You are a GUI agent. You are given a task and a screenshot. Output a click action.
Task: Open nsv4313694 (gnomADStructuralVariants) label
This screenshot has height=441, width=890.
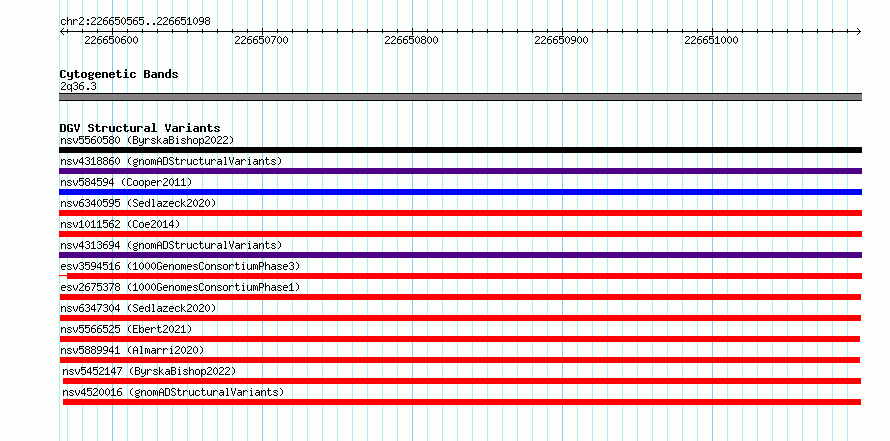coord(171,245)
